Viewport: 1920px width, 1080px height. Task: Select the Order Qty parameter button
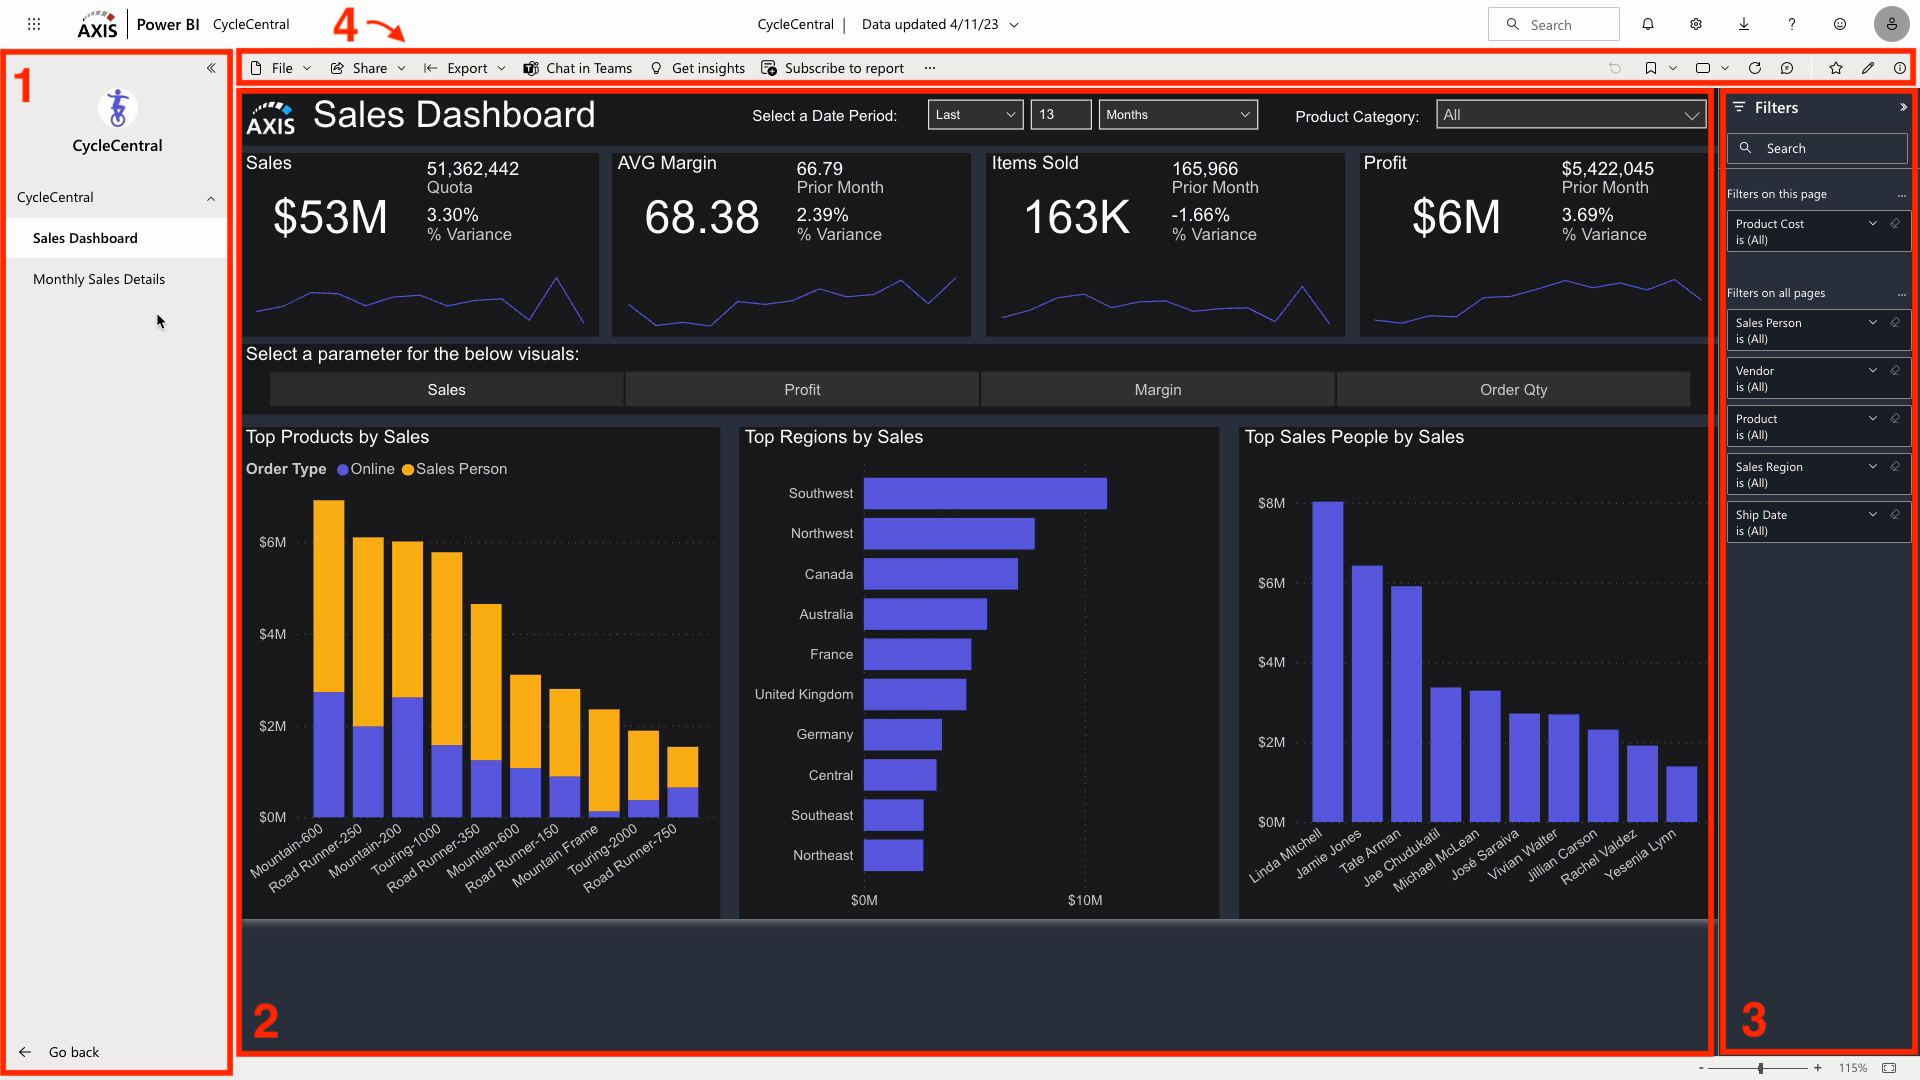click(1514, 390)
